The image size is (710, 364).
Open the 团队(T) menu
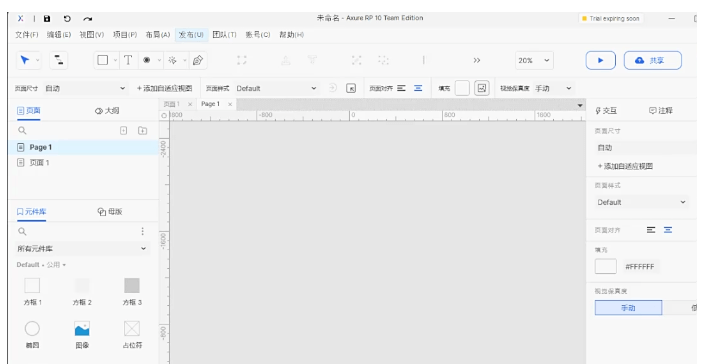(x=225, y=34)
